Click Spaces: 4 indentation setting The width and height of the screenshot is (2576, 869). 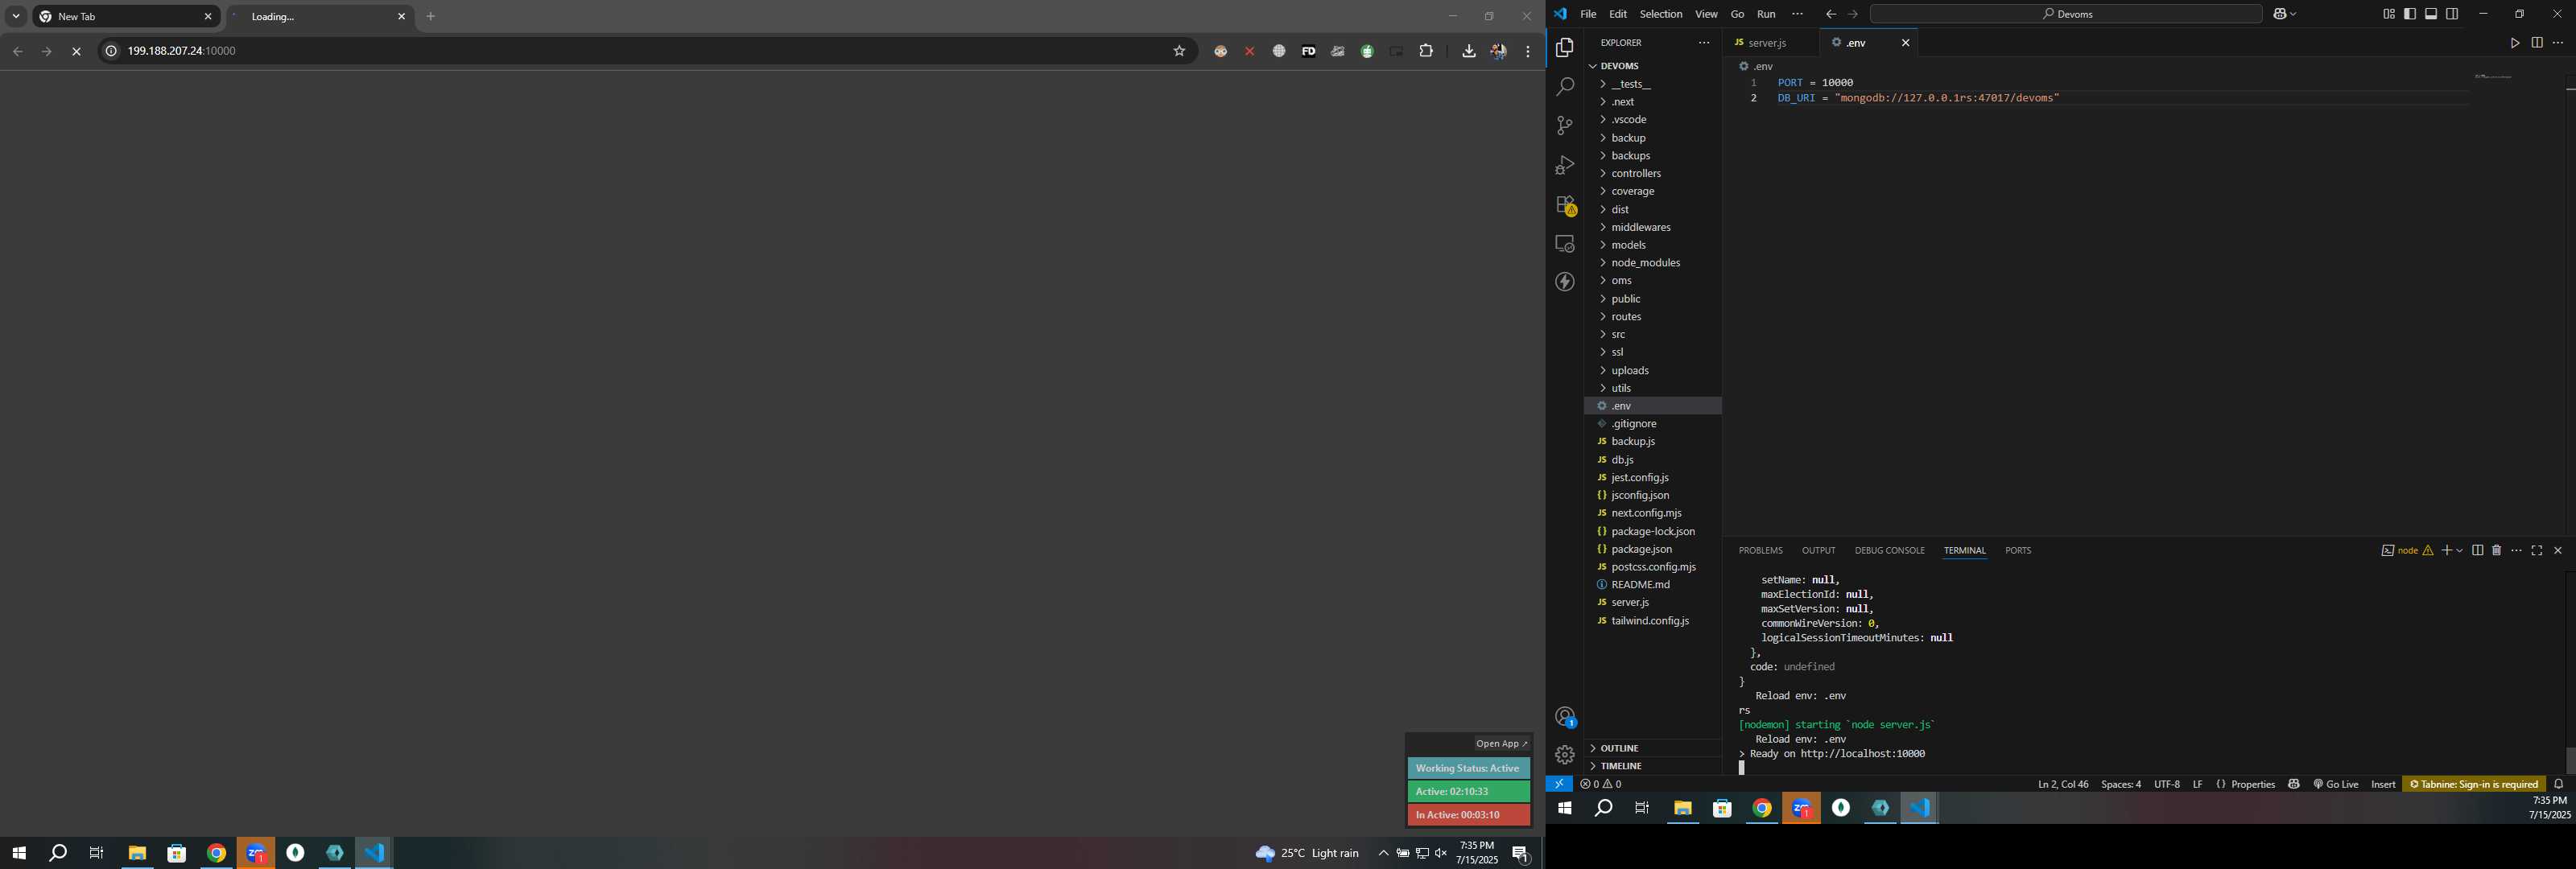(x=2121, y=785)
